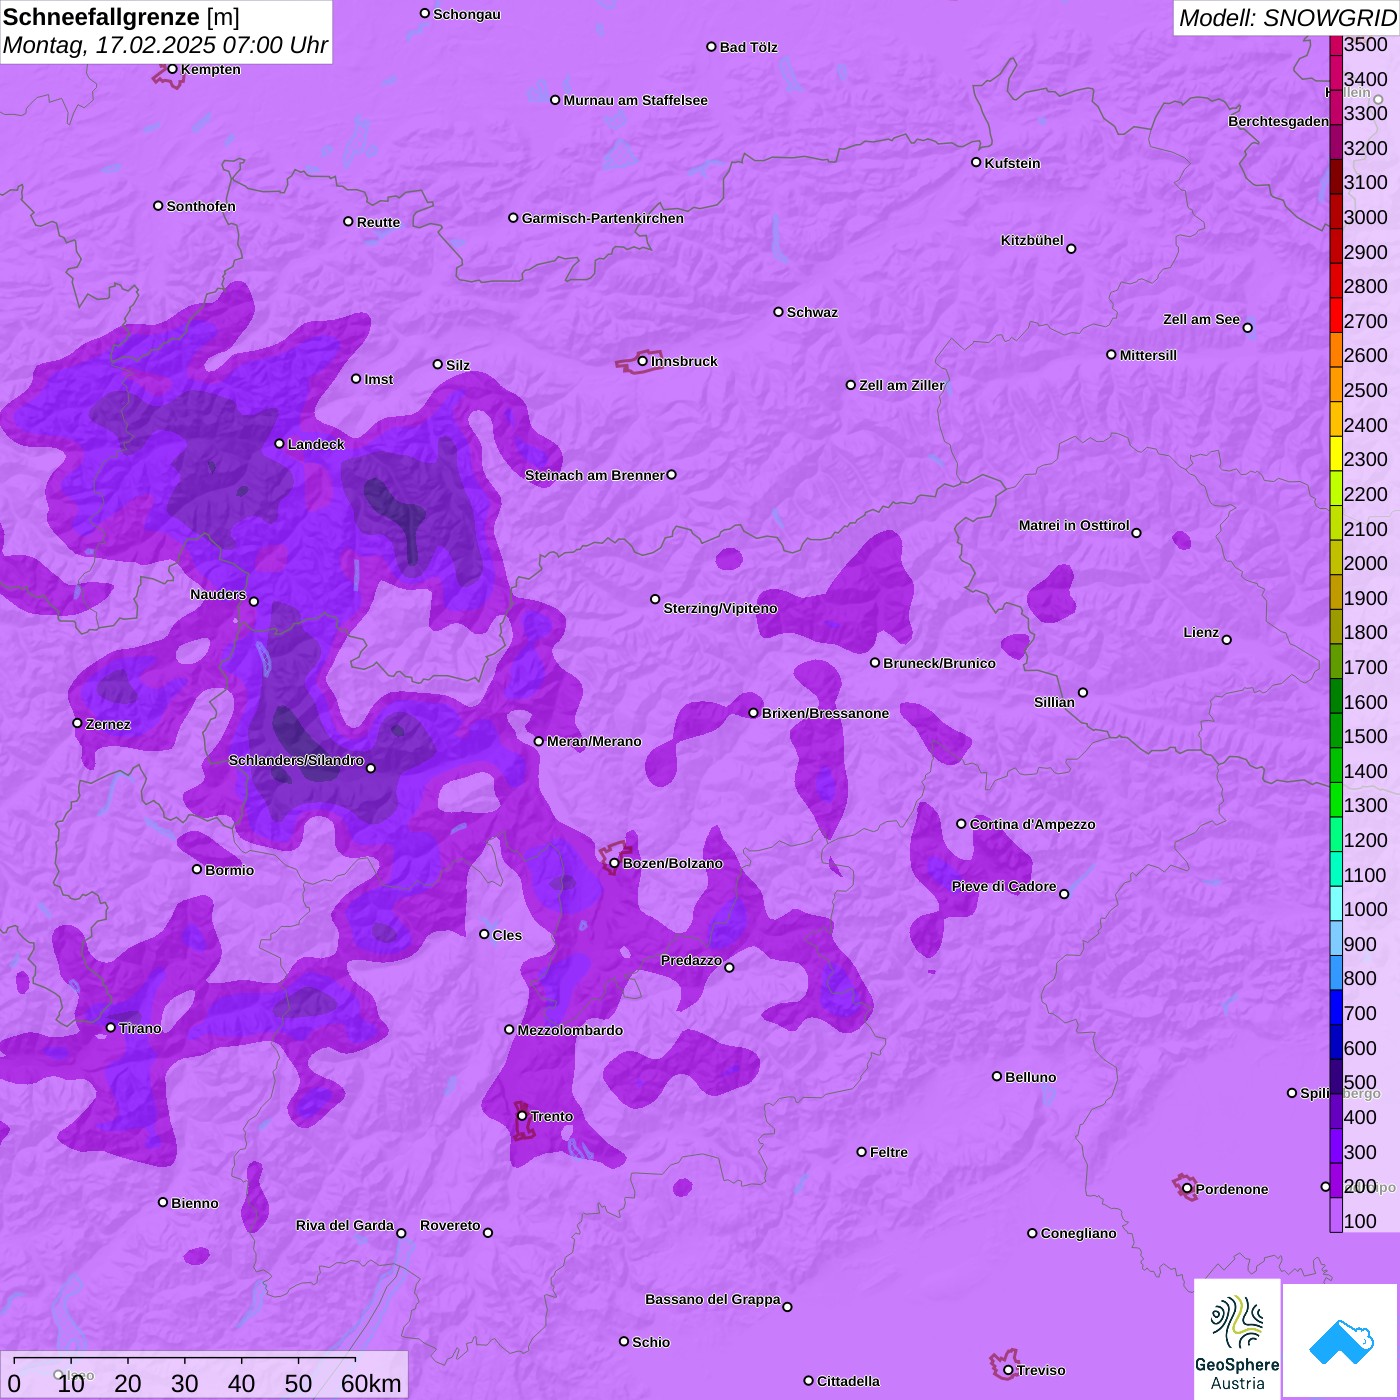Click the blue cloud logo beside GeoSphere
The image size is (1400, 1400).
coord(1340,1341)
